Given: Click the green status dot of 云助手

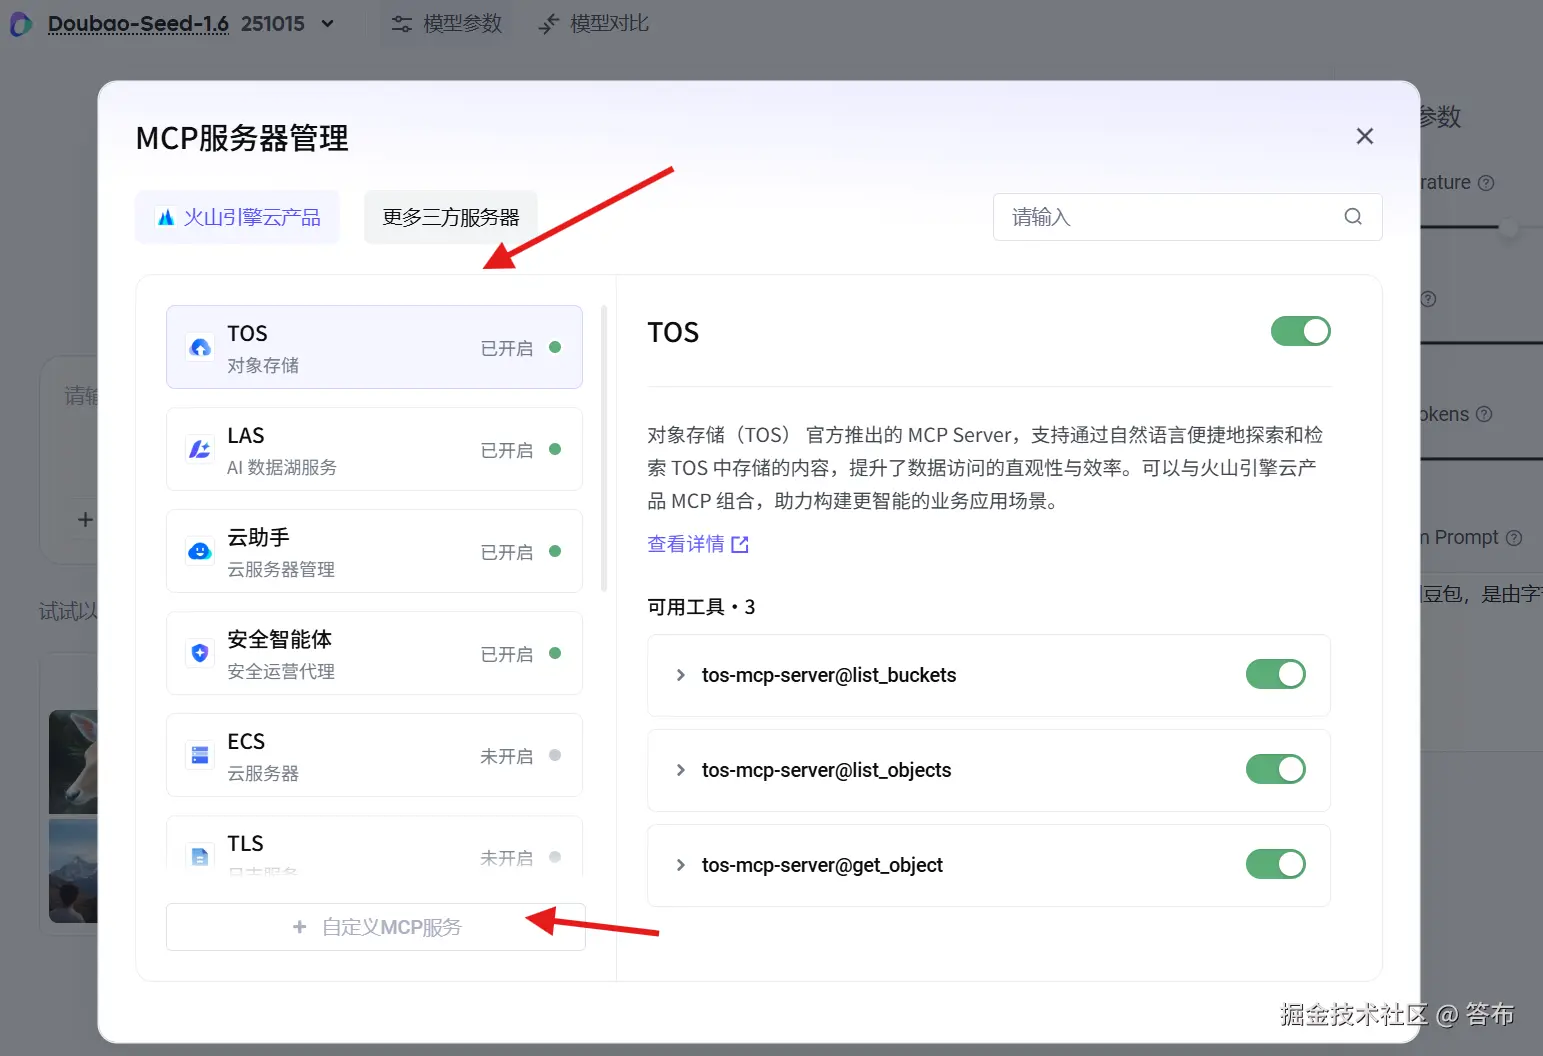Looking at the screenshot, I should pyautogui.click(x=555, y=551).
